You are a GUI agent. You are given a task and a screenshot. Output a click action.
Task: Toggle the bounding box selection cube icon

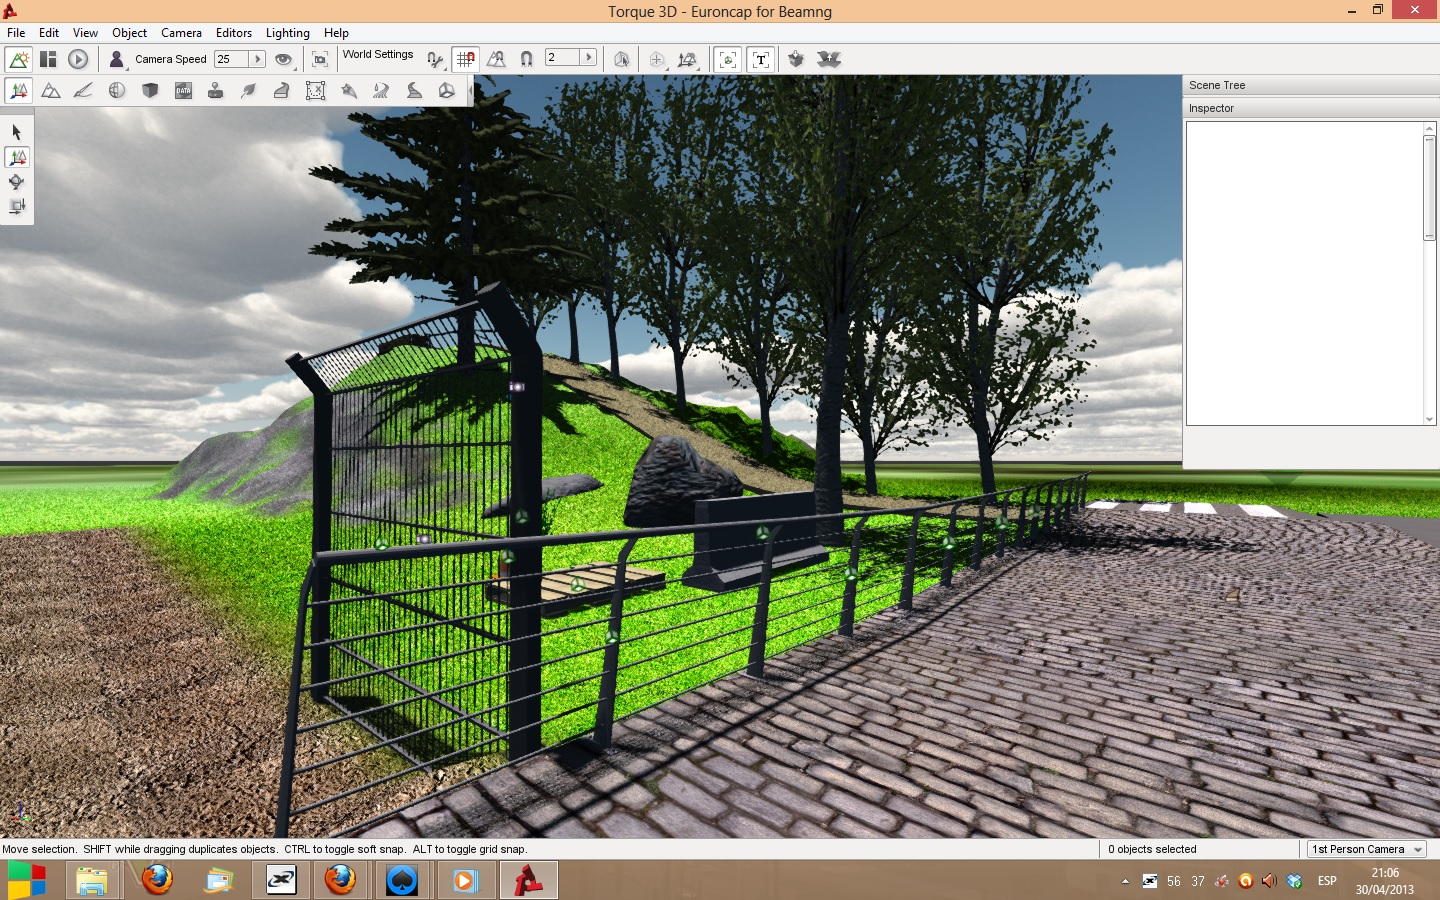pos(621,59)
